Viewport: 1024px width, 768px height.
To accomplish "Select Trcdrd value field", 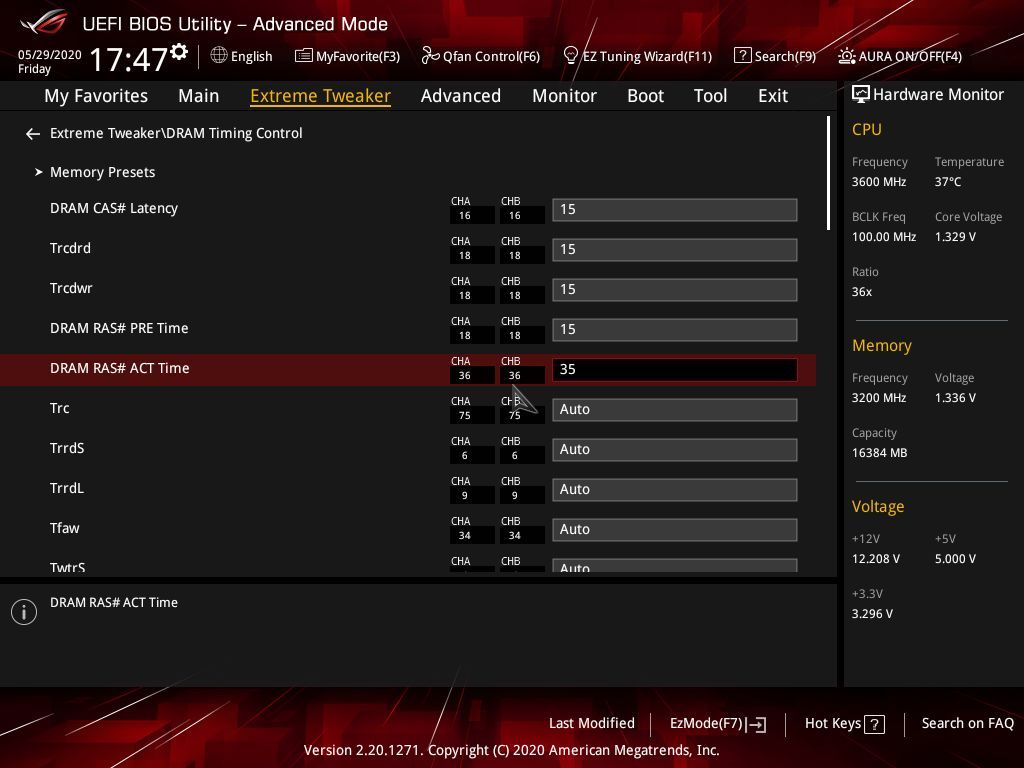I will [675, 249].
